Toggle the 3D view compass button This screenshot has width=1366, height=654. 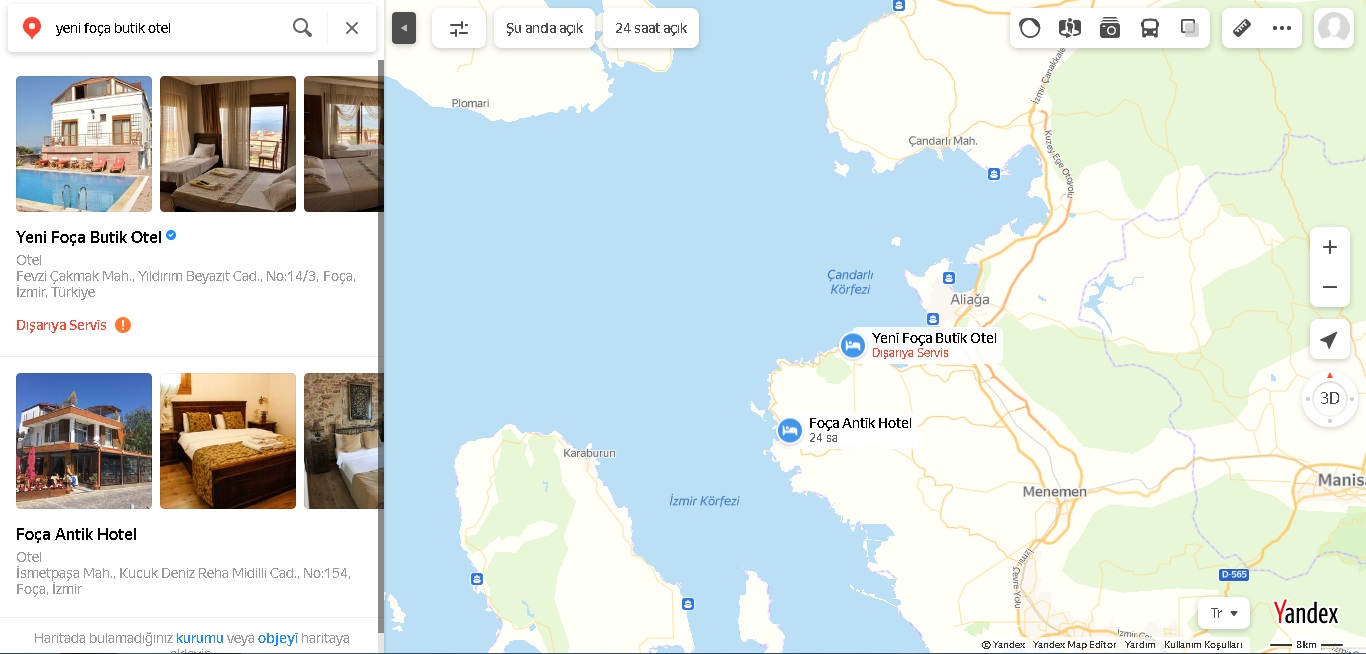click(1330, 398)
